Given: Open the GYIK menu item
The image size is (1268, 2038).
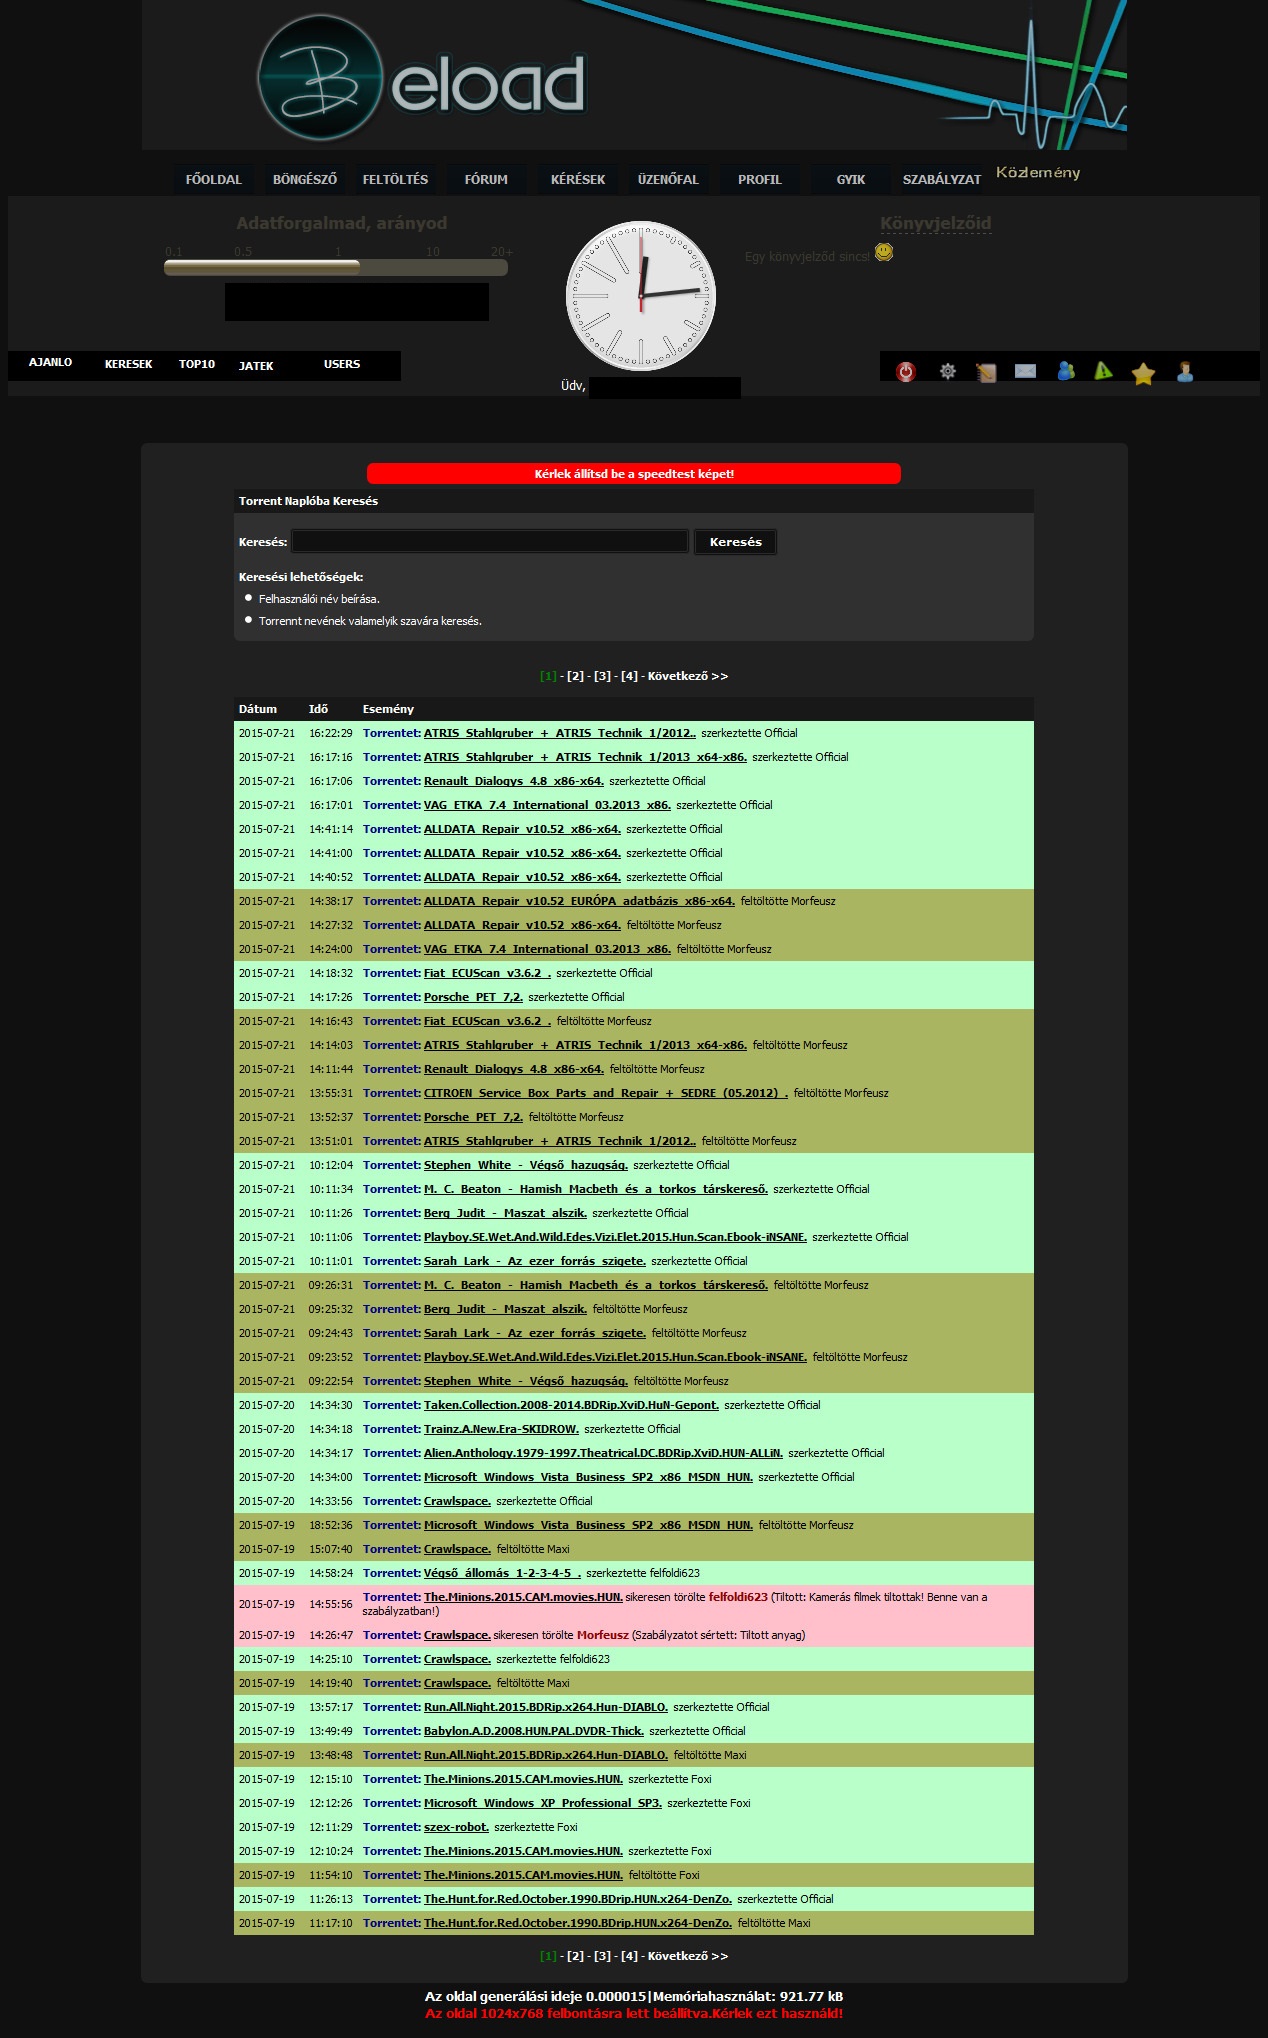Looking at the screenshot, I should 851,180.
